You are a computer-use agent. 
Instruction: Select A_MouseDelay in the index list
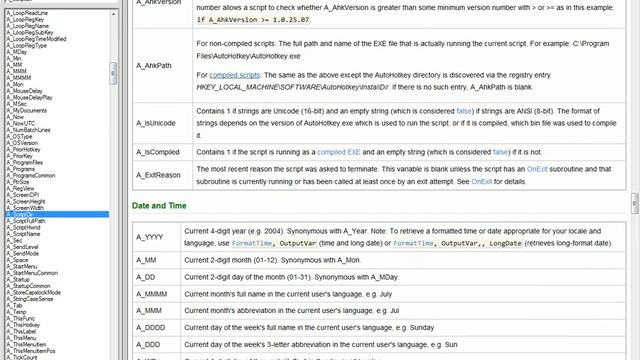coord(24,91)
